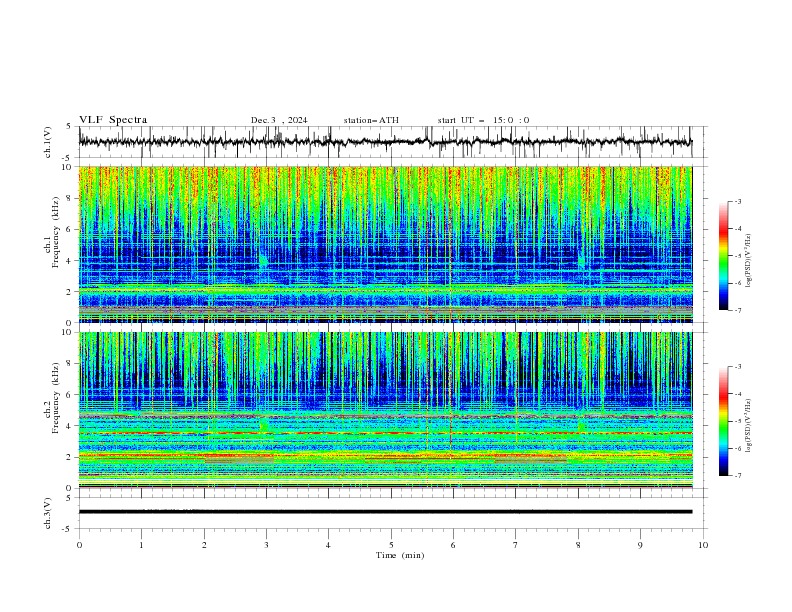
Task: Click the "-7" value on ch.2 colorbar
Action: click(x=738, y=476)
